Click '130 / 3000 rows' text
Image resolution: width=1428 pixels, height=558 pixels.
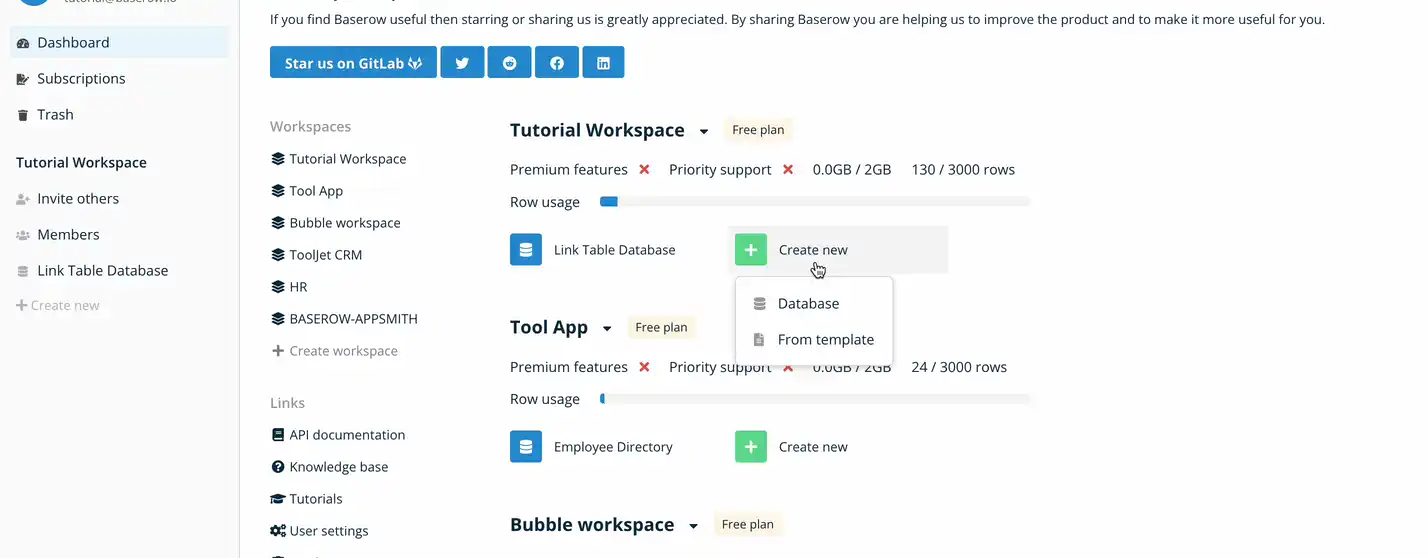pos(963,170)
